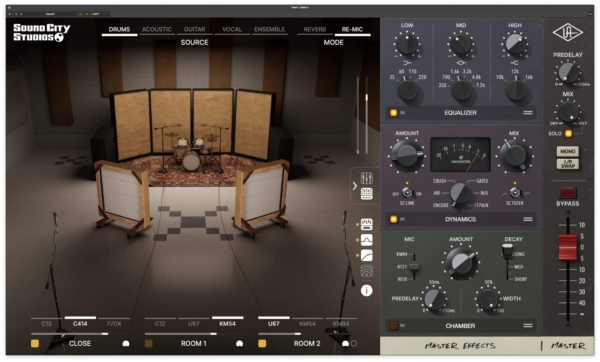This screenshot has width=600, height=362.
Task: Toggle the EQUALIZER IN switch
Action: tap(394, 113)
